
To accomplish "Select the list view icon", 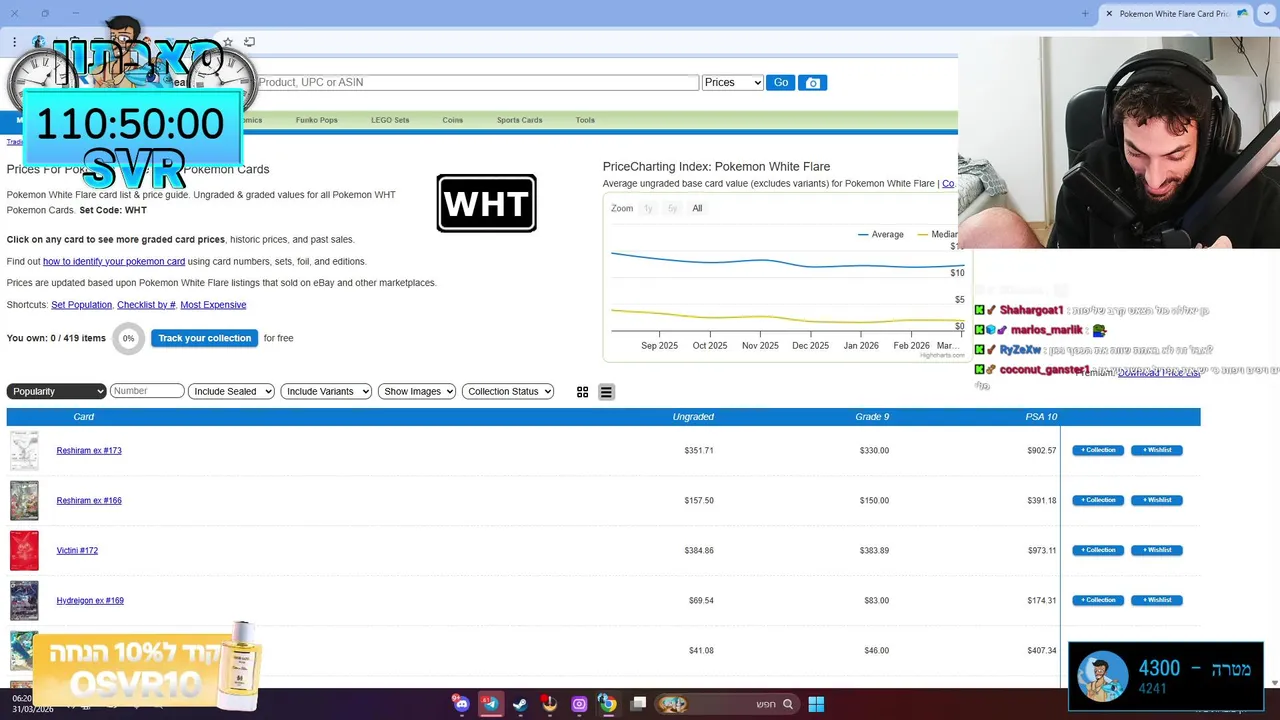I will point(606,392).
